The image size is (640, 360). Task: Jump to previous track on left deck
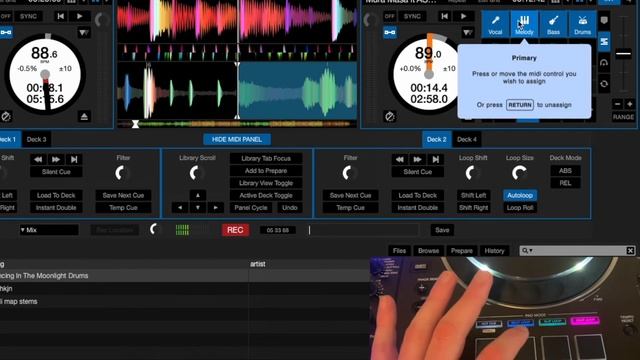tap(60, 16)
